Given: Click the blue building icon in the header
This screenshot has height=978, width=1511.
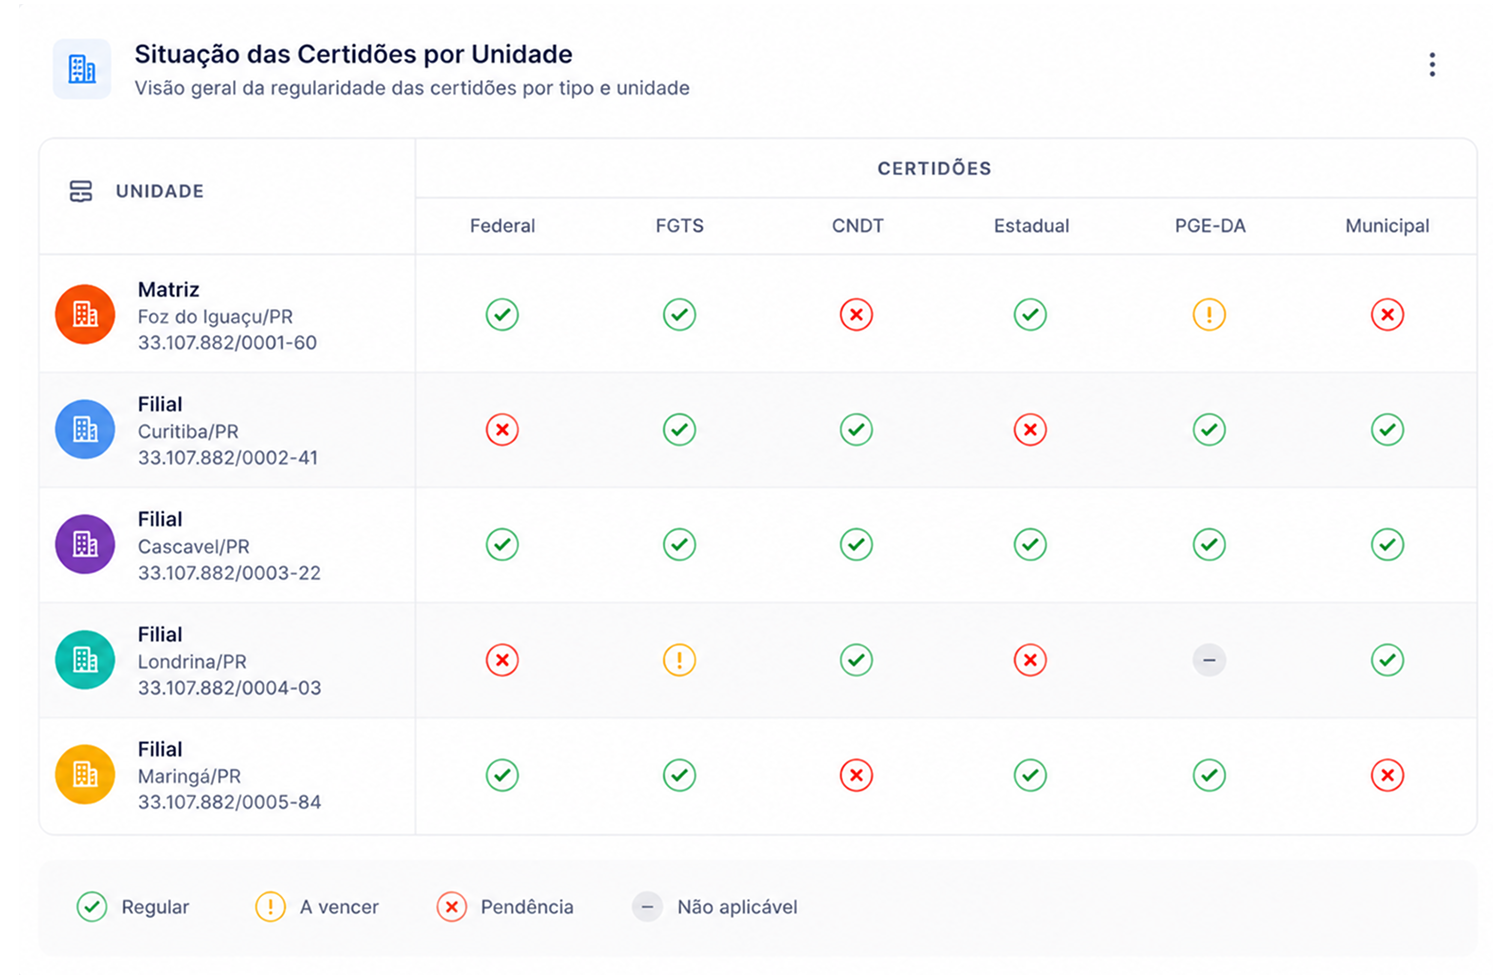Looking at the screenshot, I should (82, 69).
